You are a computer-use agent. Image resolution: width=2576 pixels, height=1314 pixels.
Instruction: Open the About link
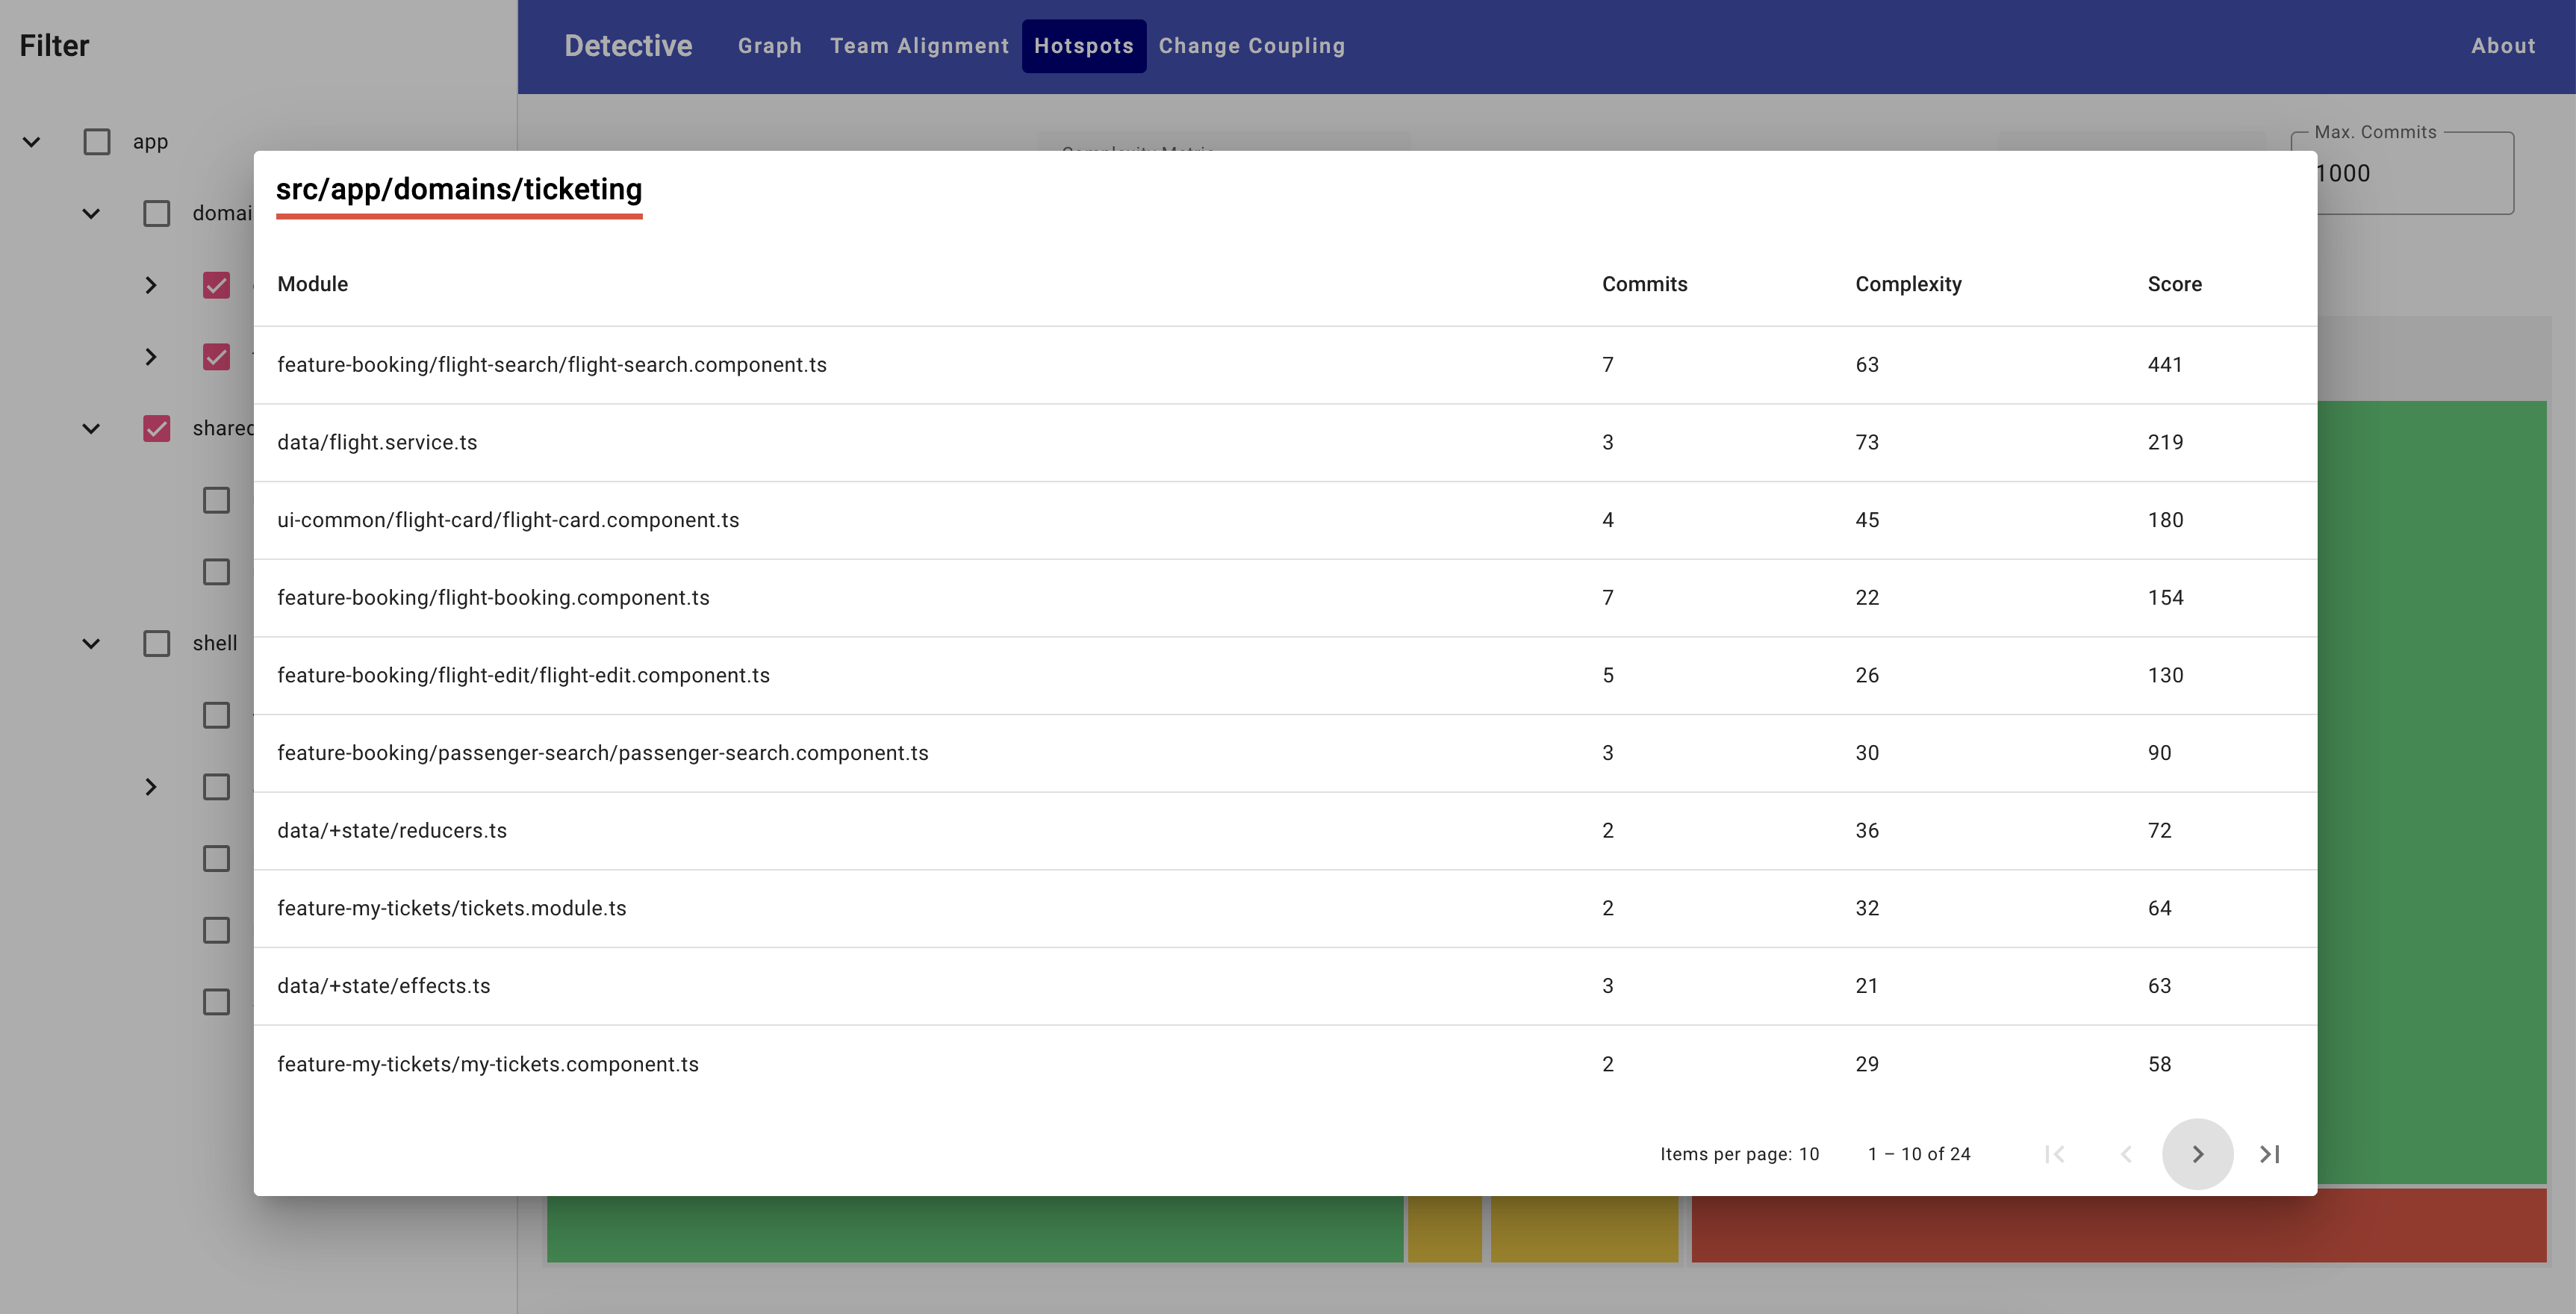(2502, 46)
